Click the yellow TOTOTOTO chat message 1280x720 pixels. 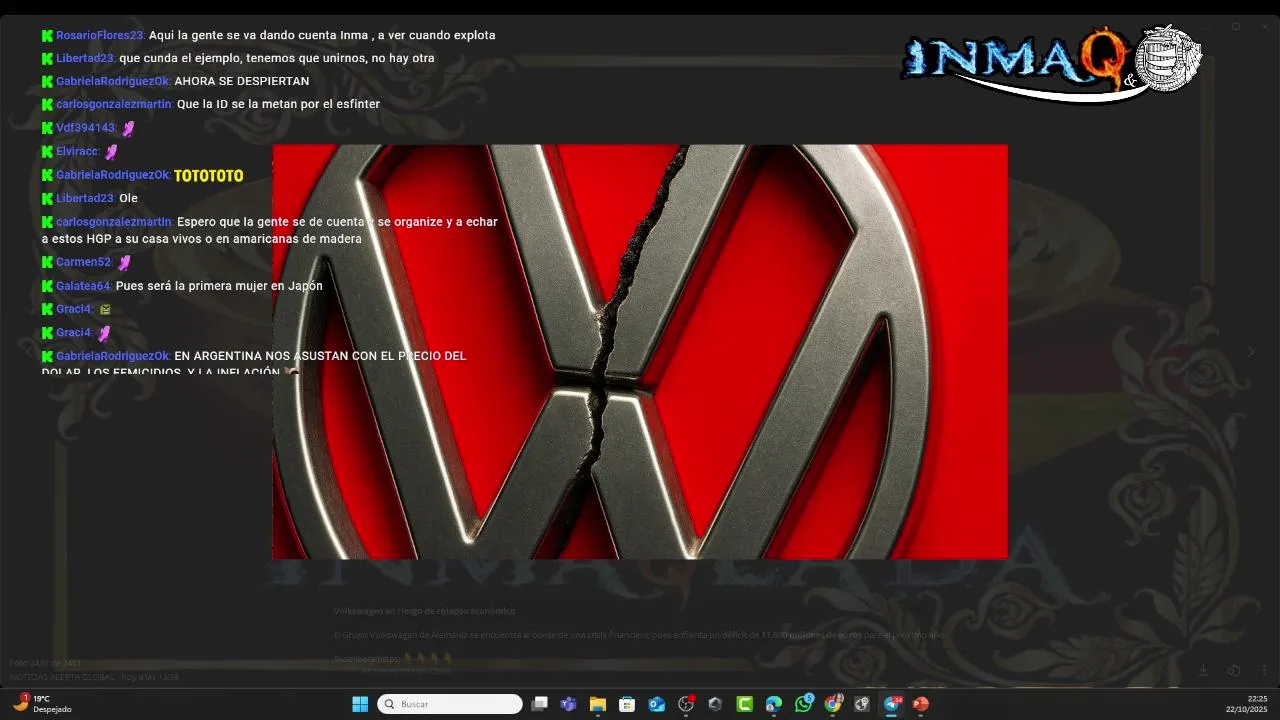(x=209, y=175)
